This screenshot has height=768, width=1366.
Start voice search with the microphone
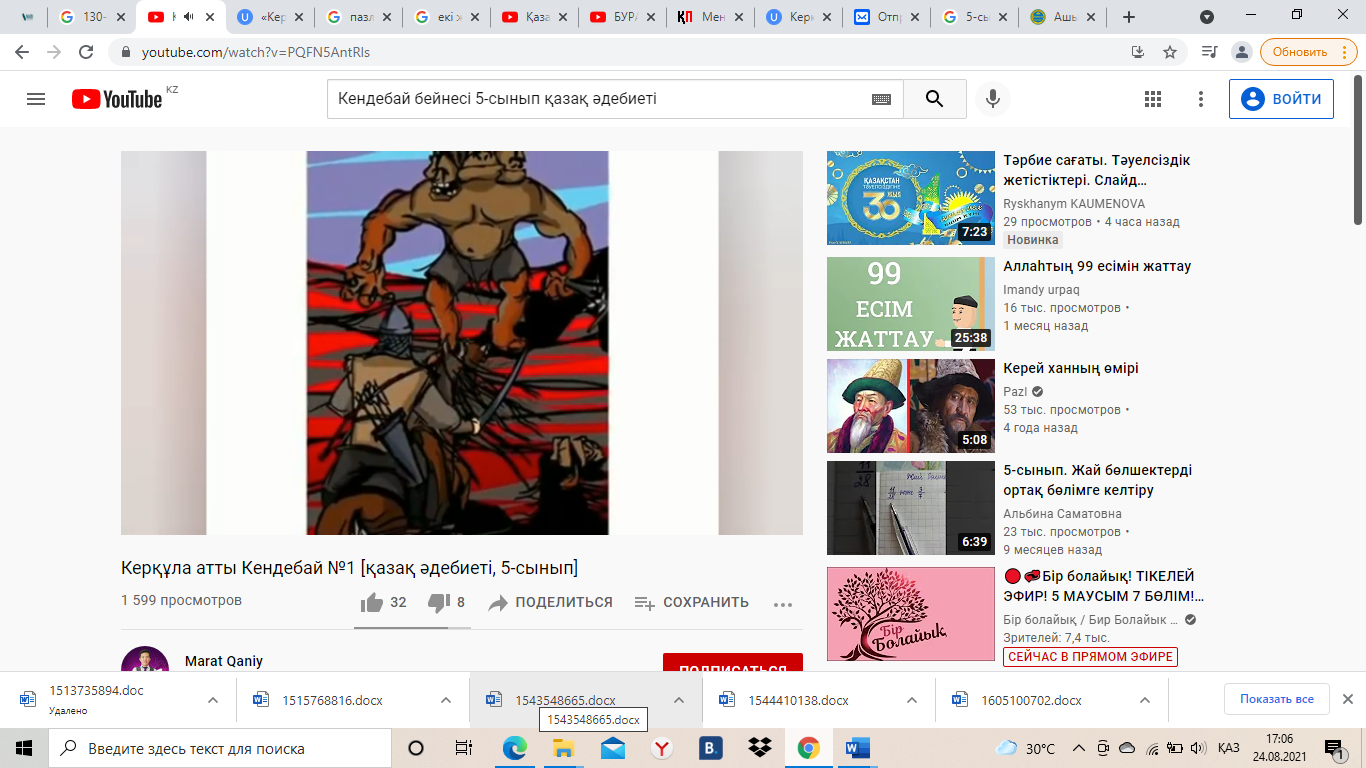[993, 99]
